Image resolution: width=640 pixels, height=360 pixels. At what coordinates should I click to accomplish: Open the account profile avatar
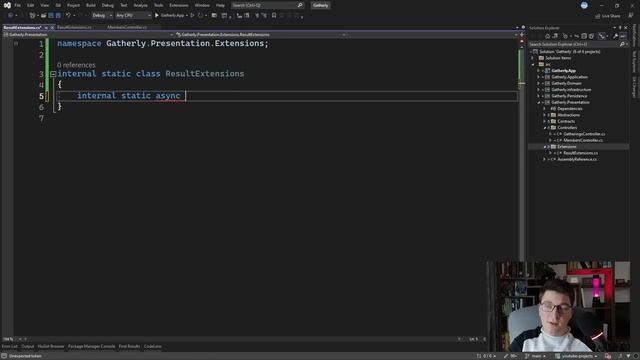584,5
